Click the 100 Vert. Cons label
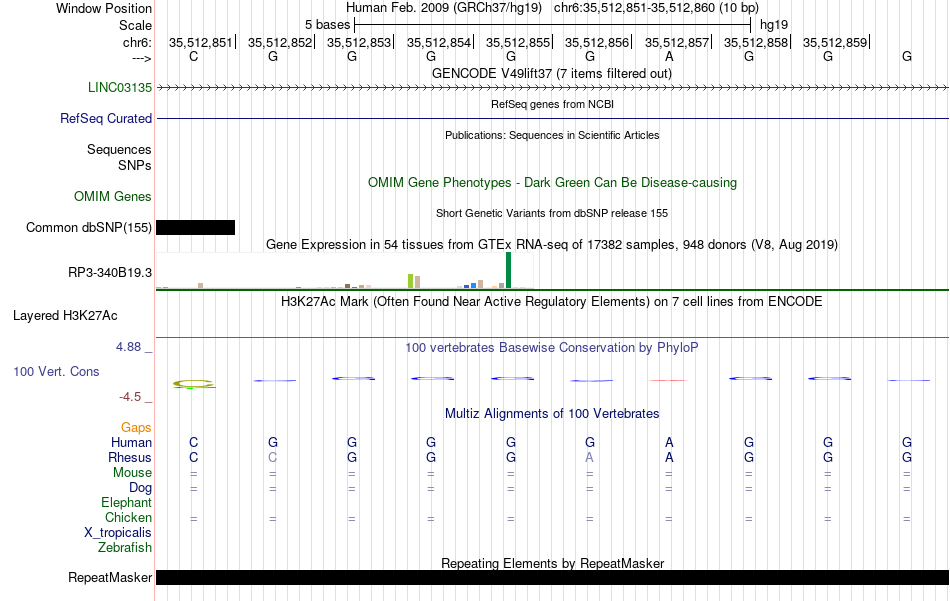 [56, 371]
